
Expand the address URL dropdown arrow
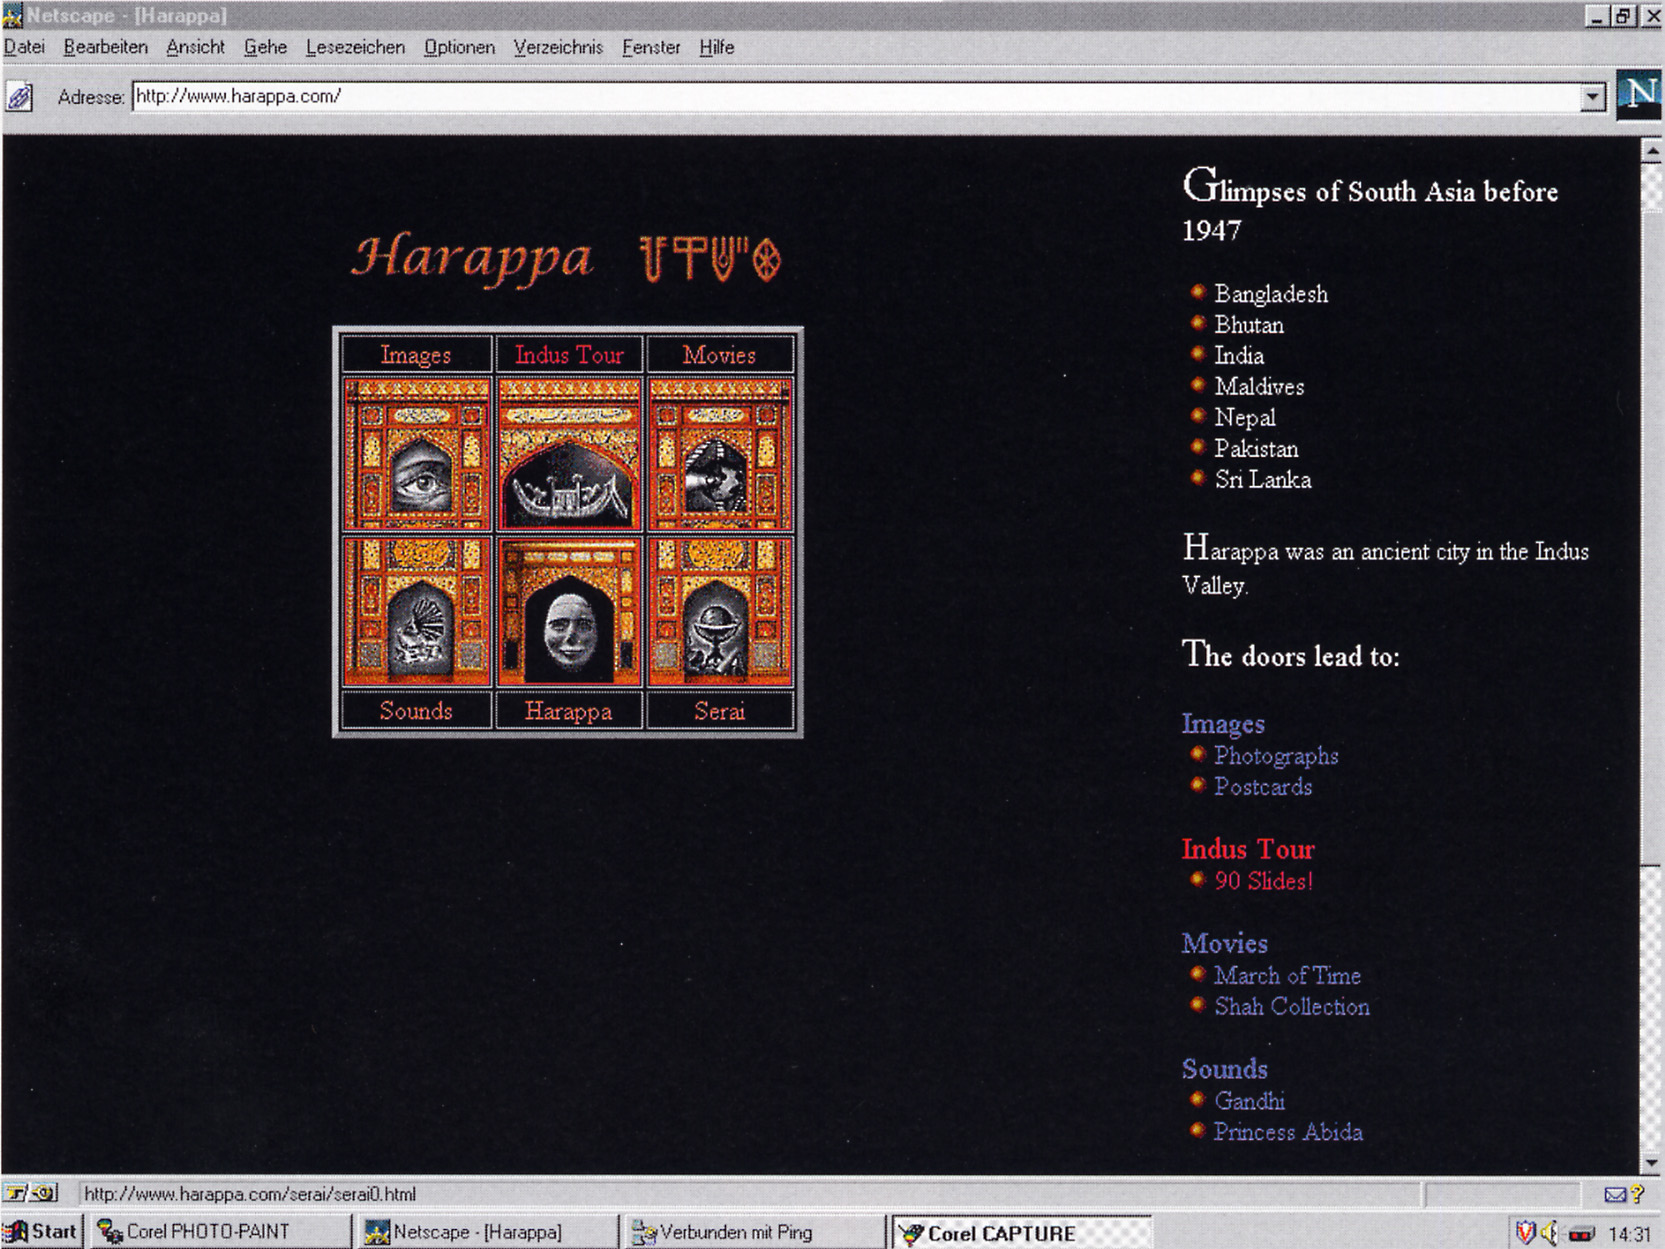tap(1593, 97)
